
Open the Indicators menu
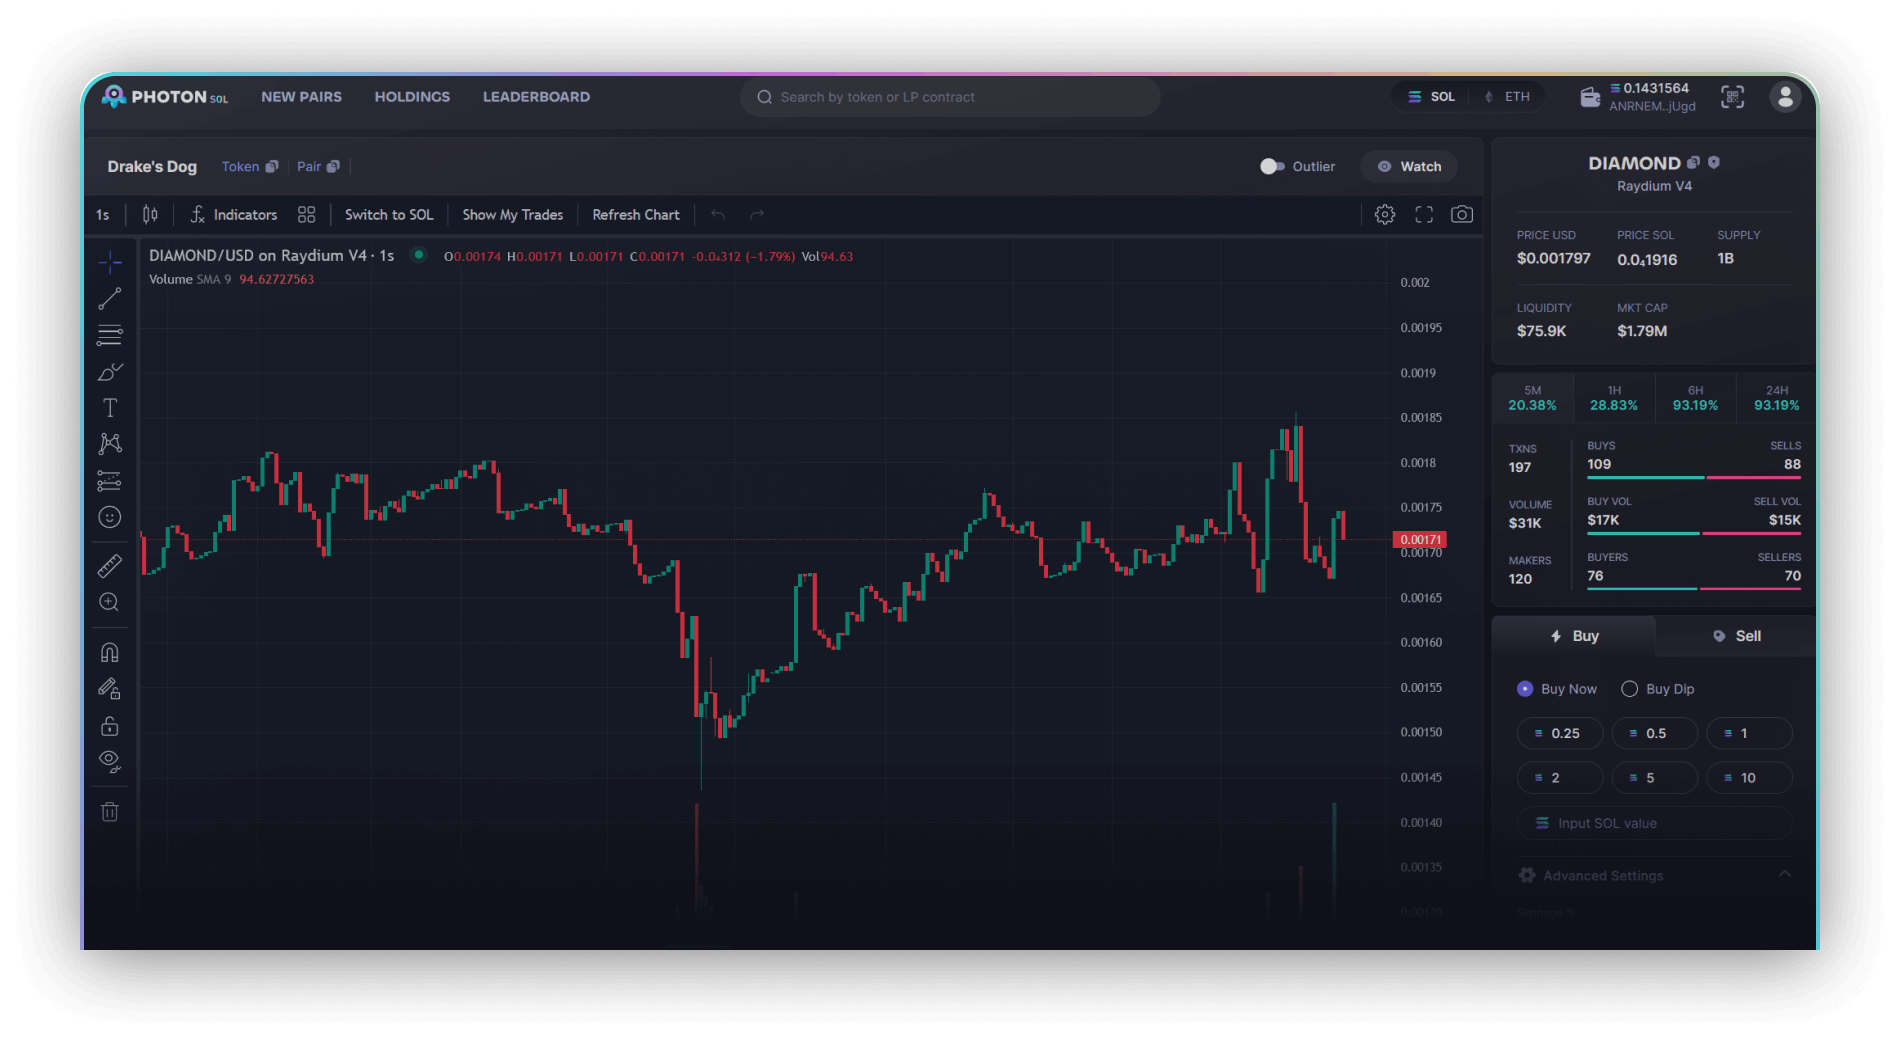(234, 215)
